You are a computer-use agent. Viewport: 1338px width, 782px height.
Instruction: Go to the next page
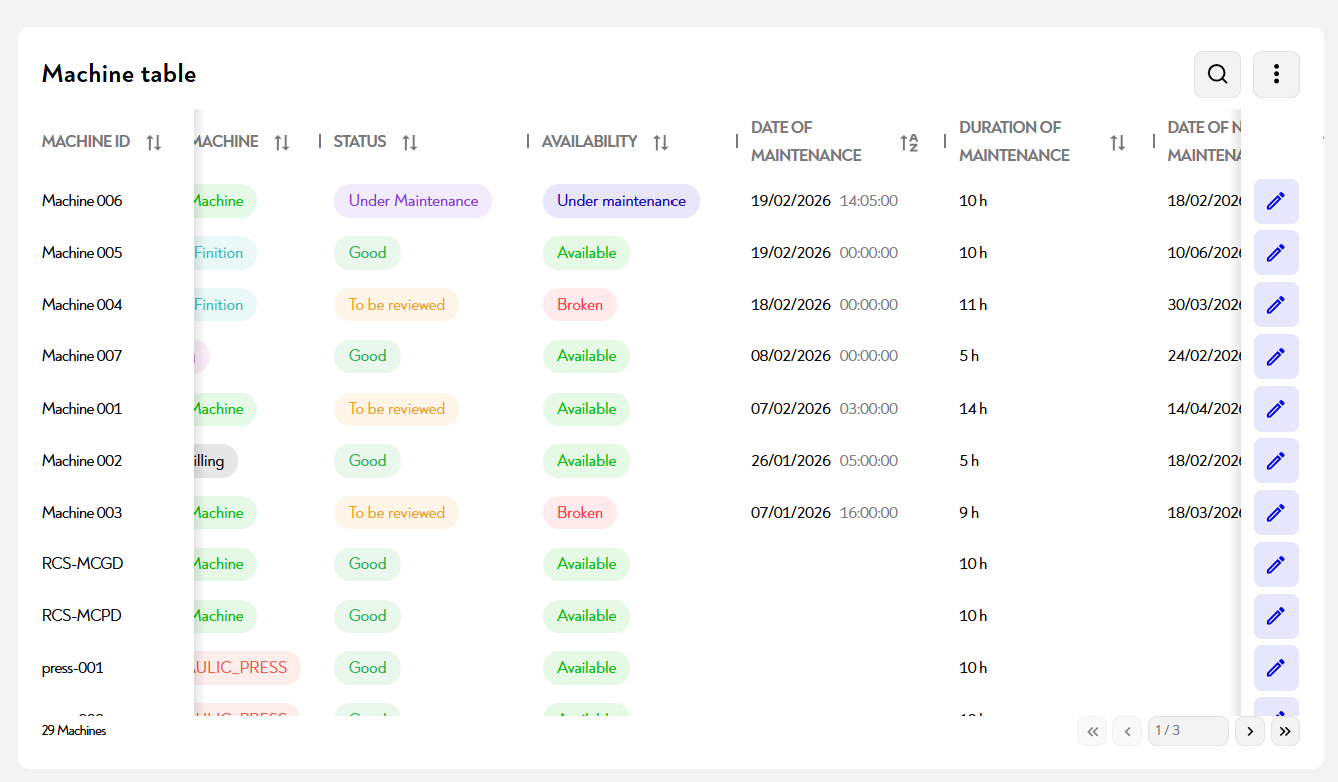[x=1250, y=731]
